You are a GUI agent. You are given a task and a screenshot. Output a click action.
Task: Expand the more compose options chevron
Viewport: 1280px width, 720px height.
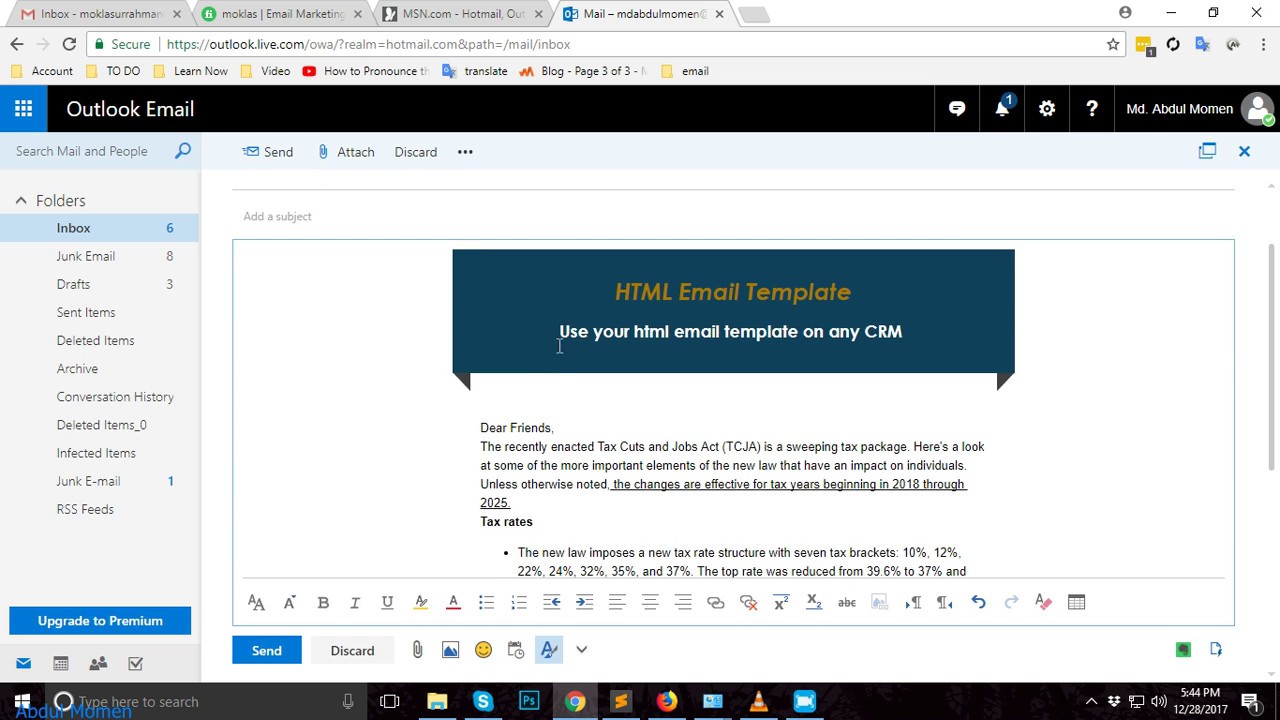tap(581, 650)
